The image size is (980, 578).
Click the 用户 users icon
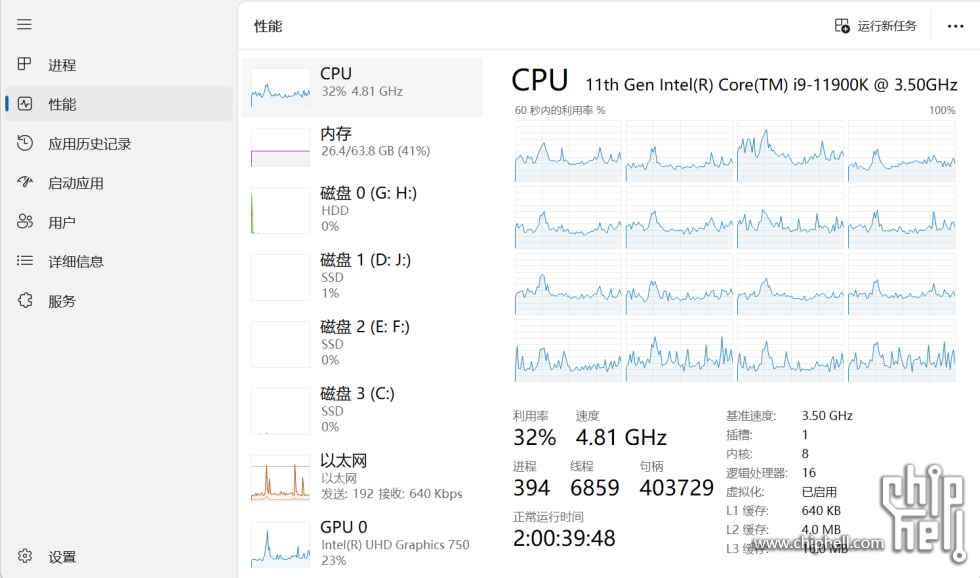pyautogui.click(x=25, y=221)
